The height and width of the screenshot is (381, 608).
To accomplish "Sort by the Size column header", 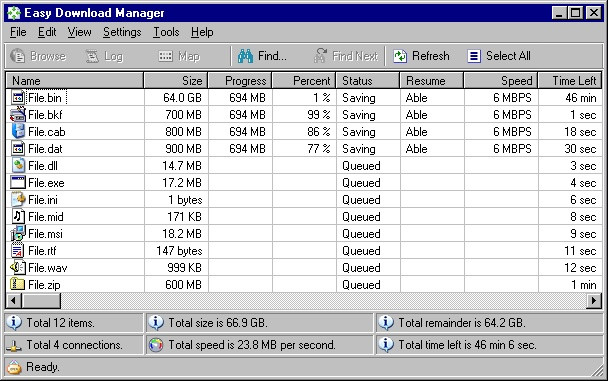I will [x=176, y=81].
